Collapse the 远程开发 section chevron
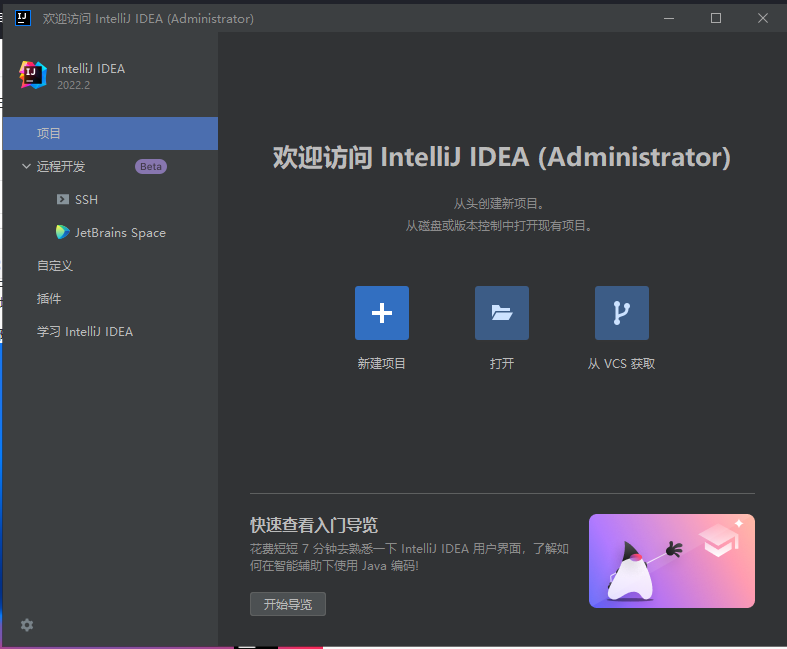The width and height of the screenshot is (787, 649). 26,167
